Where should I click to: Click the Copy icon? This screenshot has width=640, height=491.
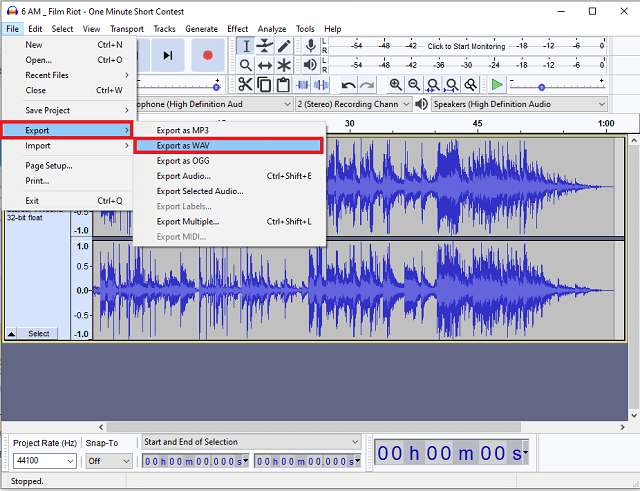tap(264, 84)
